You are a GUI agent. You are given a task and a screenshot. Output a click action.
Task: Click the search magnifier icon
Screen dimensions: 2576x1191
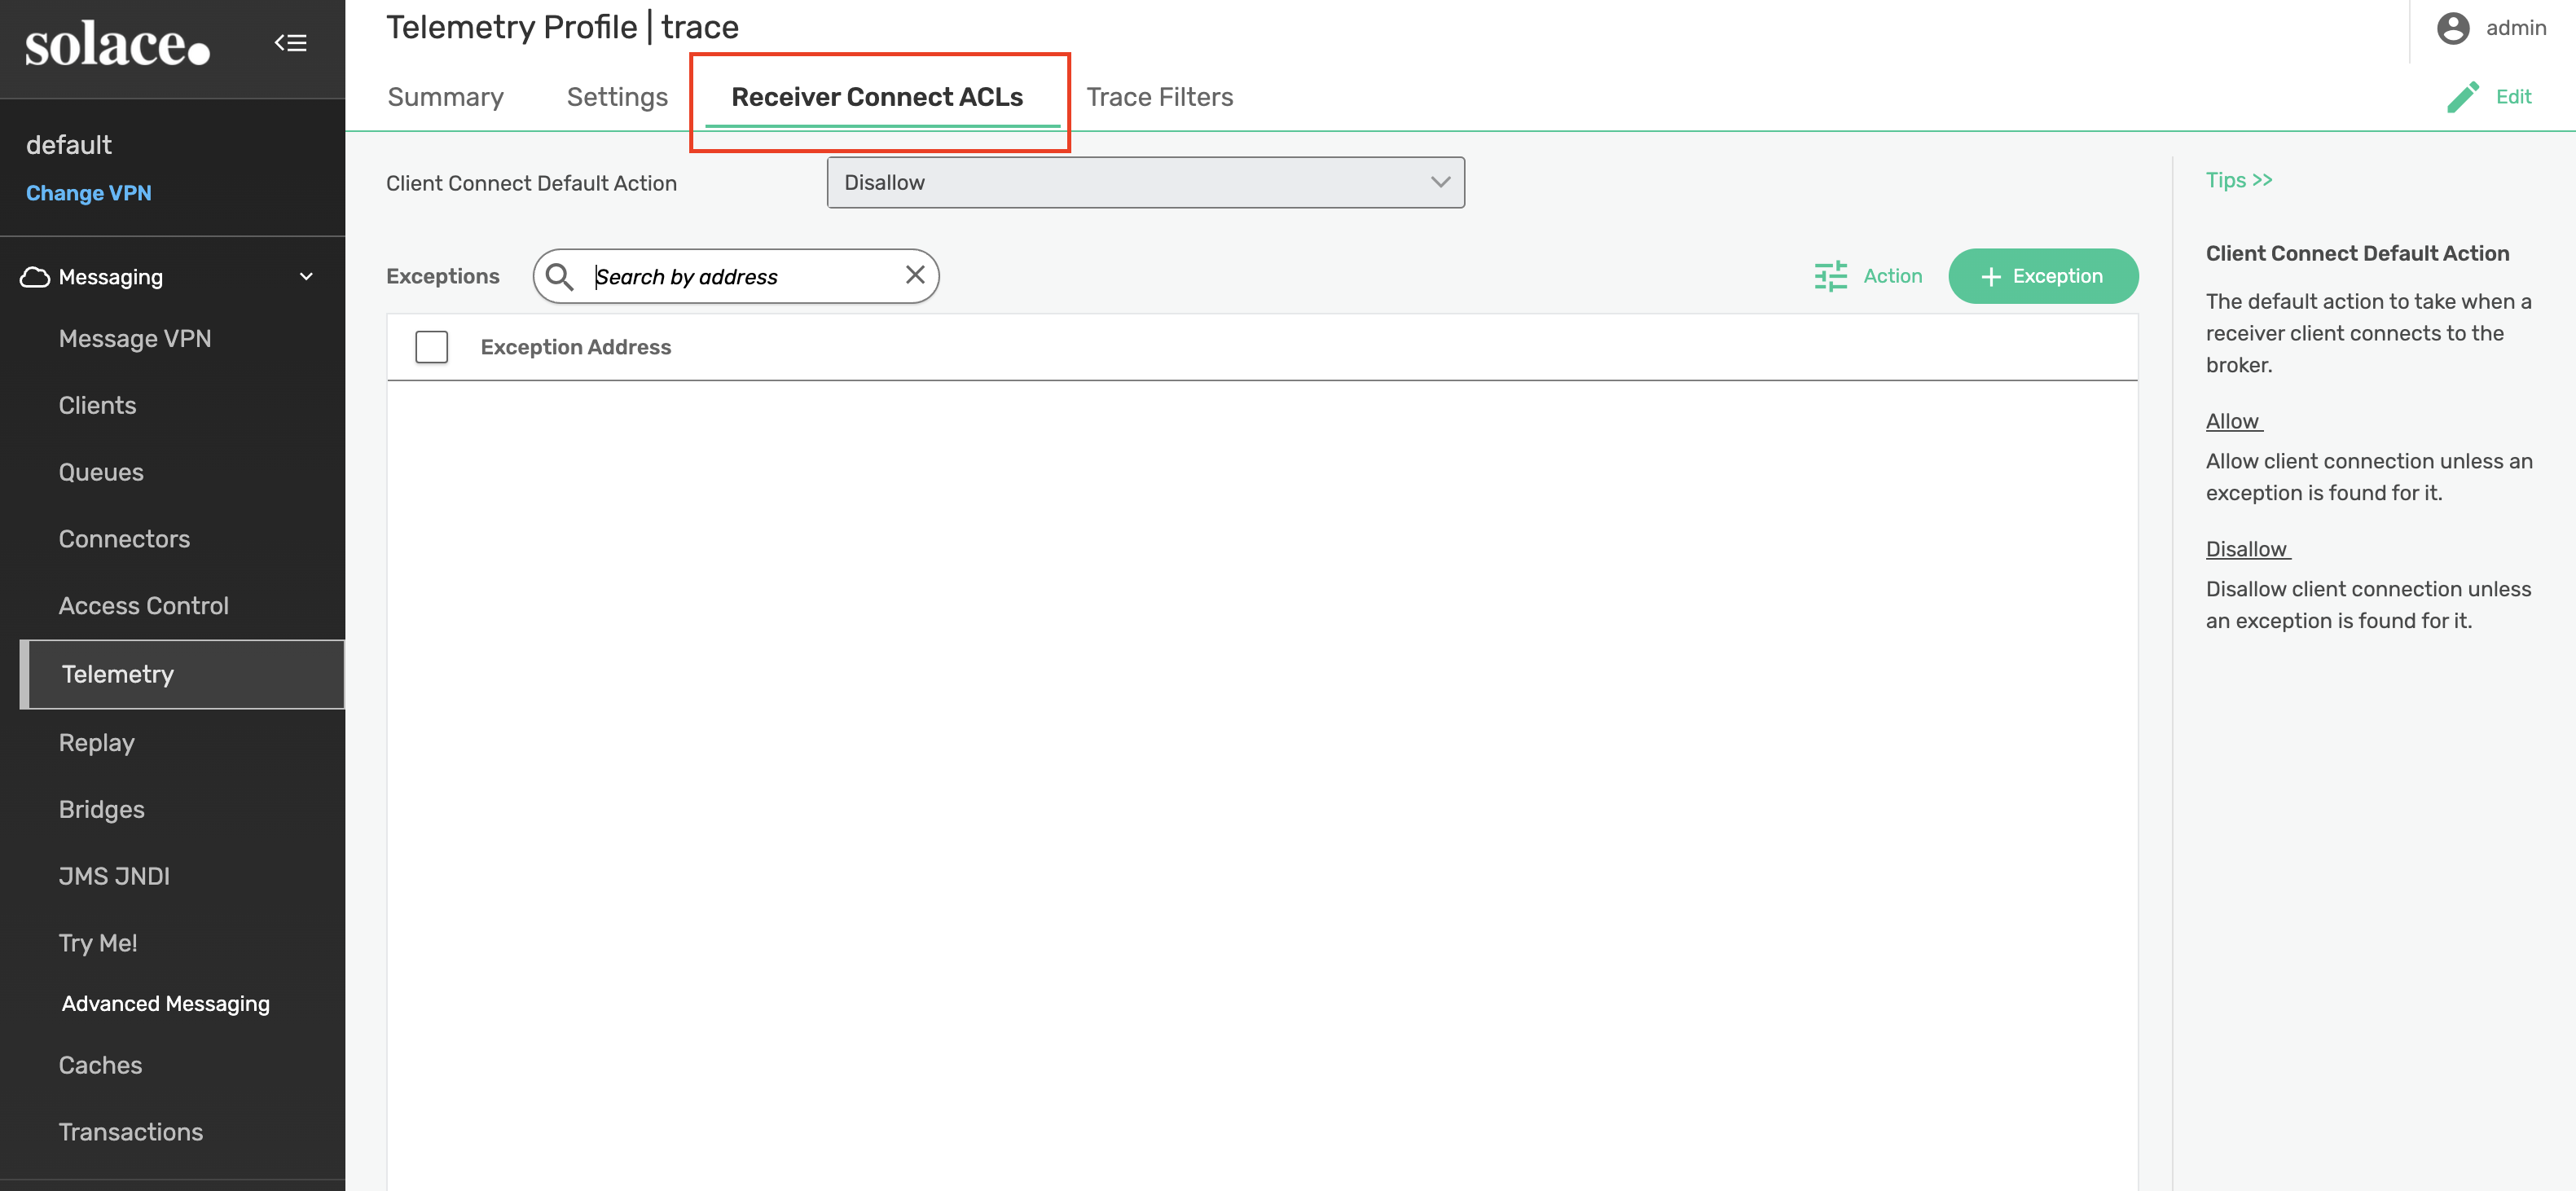(560, 277)
